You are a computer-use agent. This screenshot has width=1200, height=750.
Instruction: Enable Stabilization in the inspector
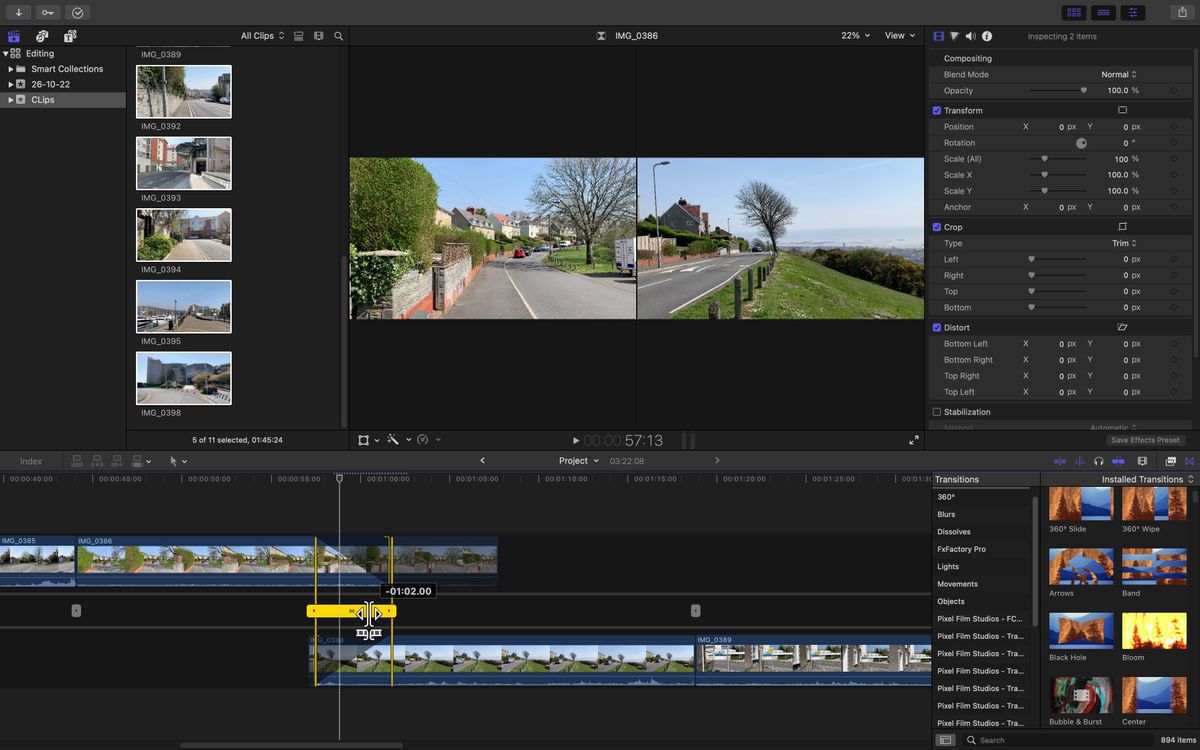click(x=937, y=411)
